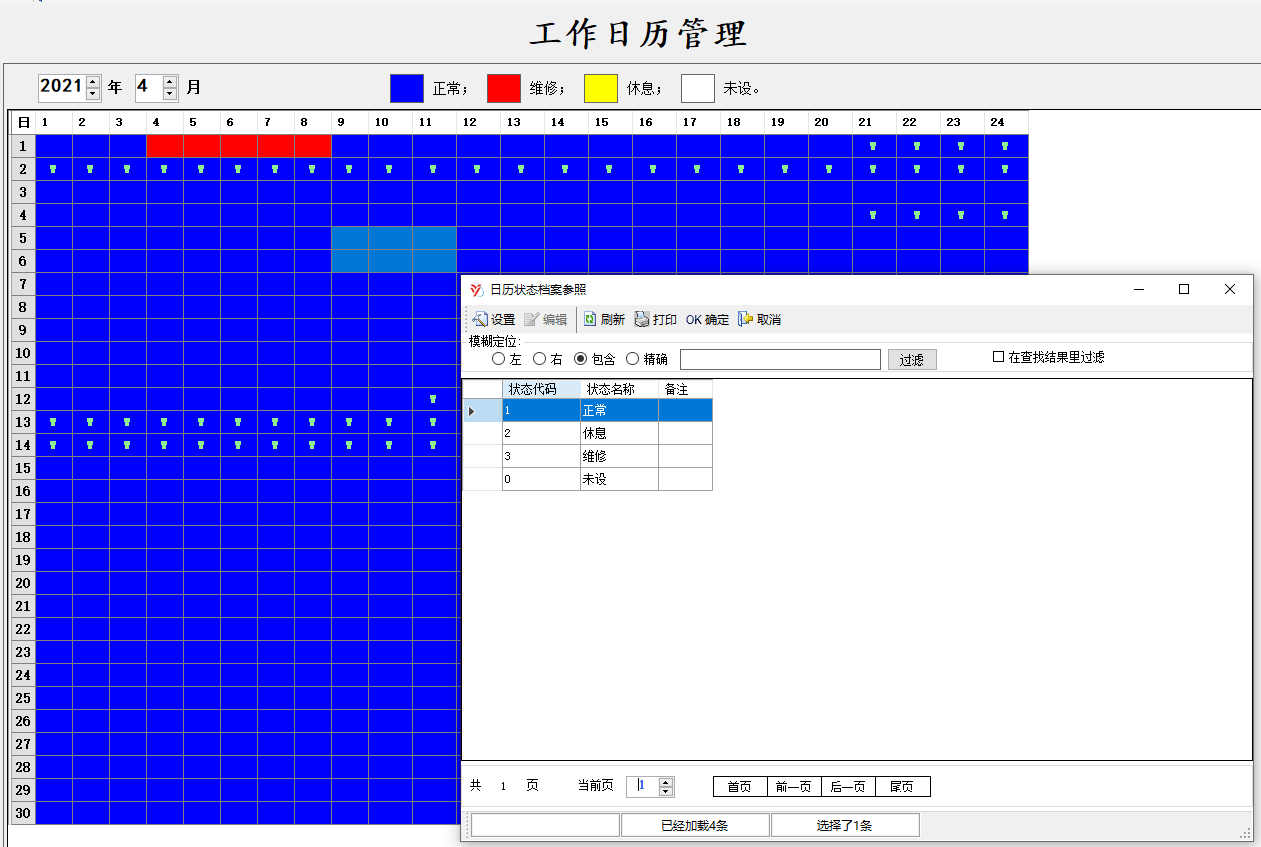Click the 设置 (Settings) toolbar icon
1261x847 pixels.
click(480, 320)
